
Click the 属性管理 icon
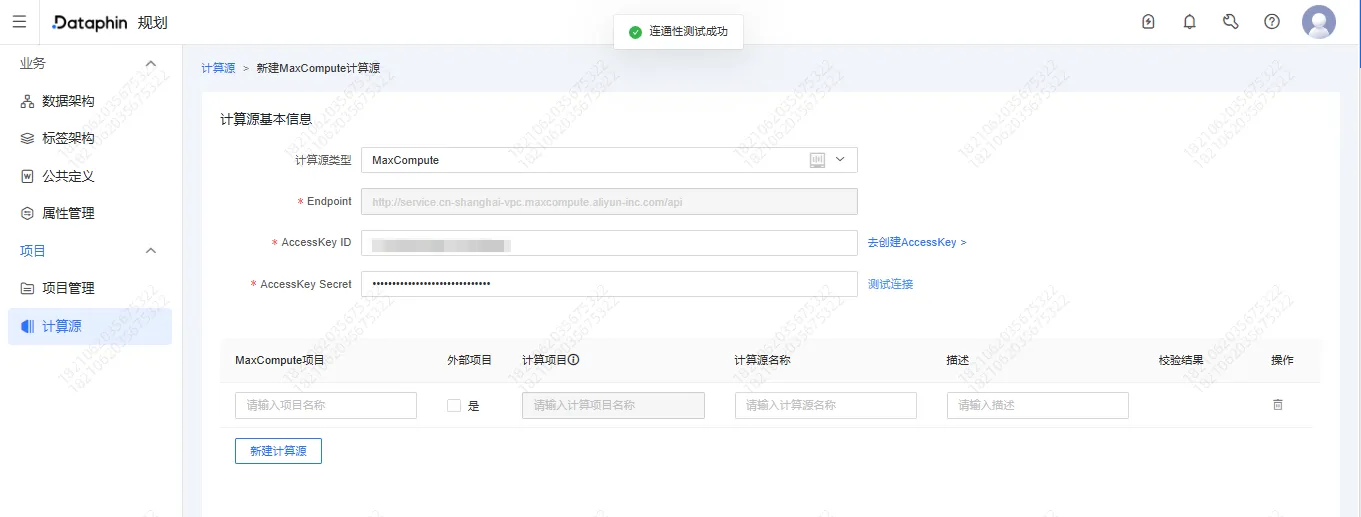click(x=27, y=213)
